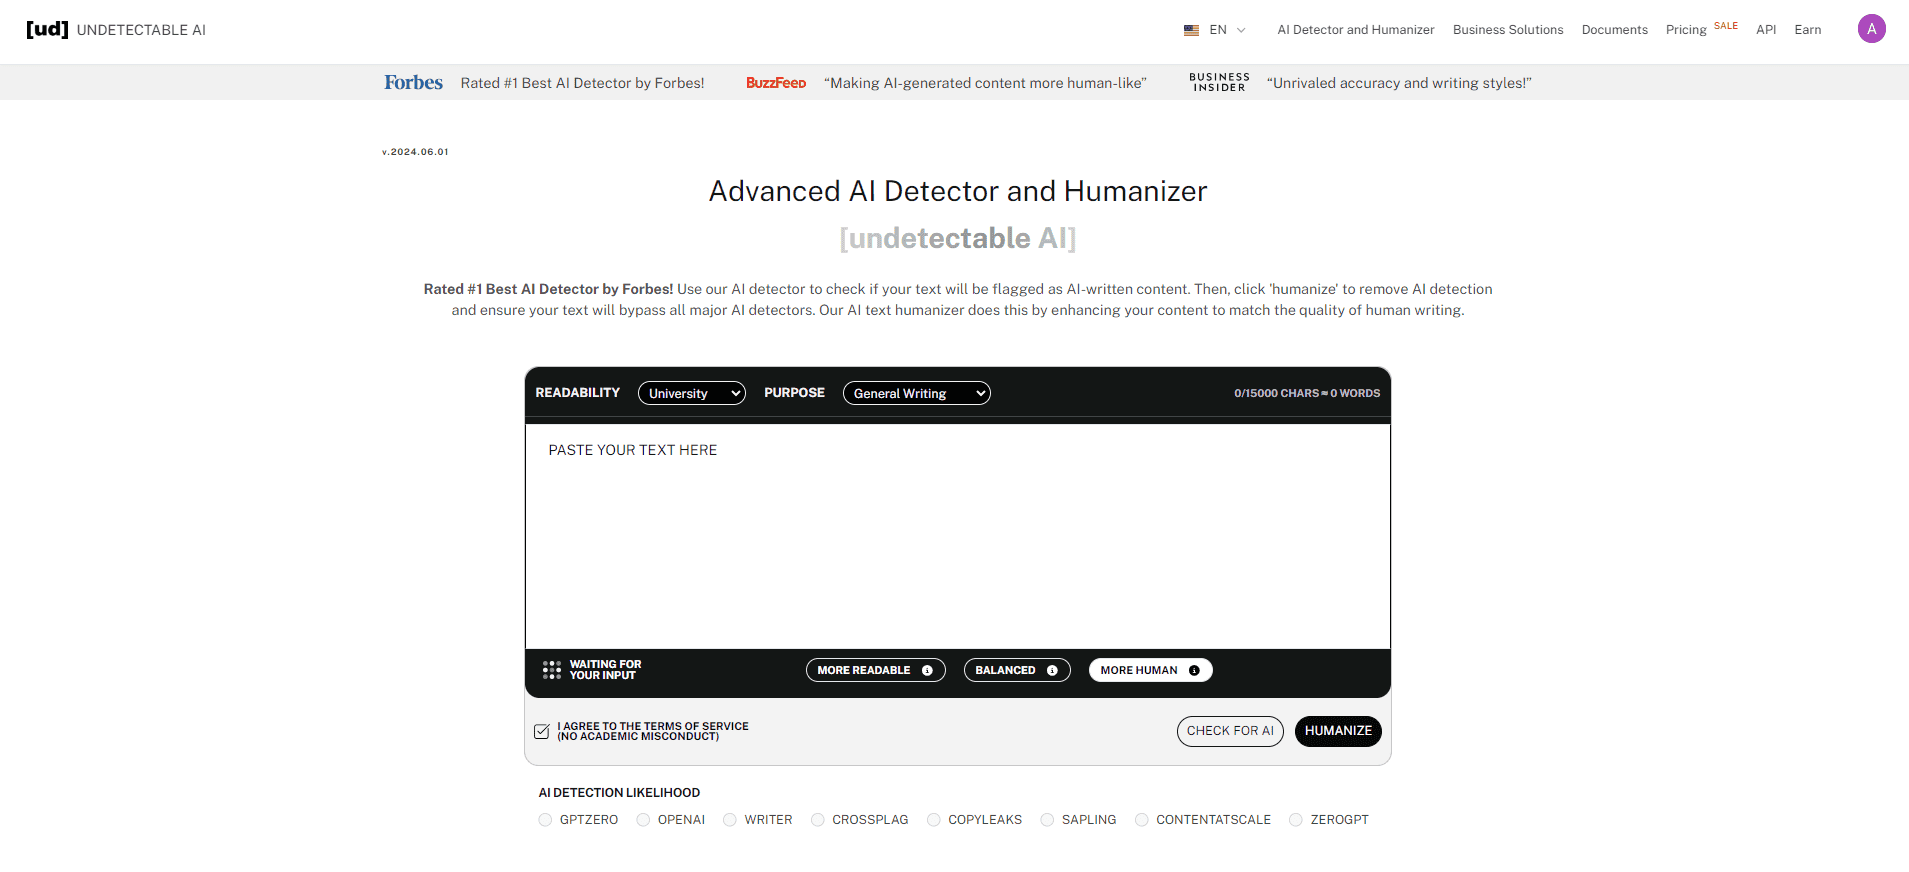Go to Business Solutions in navigation
Viewport: 1909px width, 872px height.
(x=1507, y=30)
